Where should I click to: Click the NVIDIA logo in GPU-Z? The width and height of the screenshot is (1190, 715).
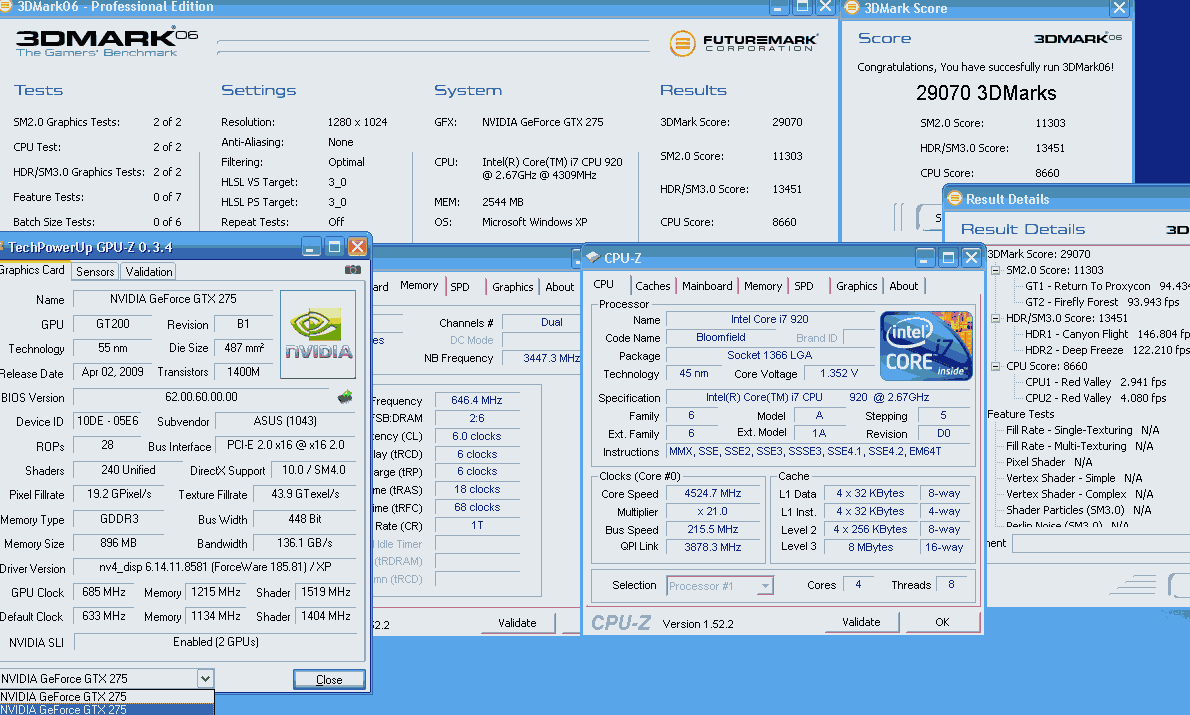point(318,334)
